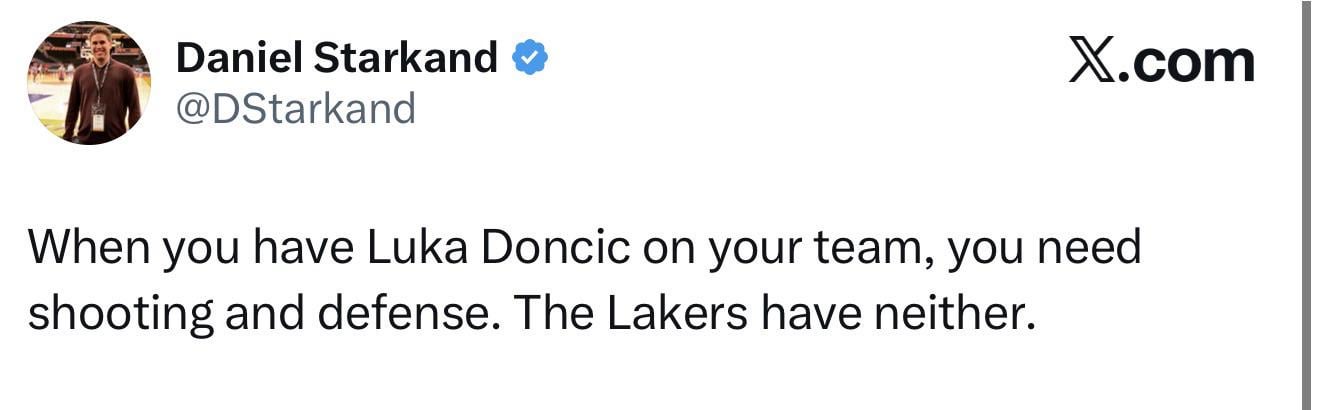Click the word "shooting" in the tweet
1320x410 pixels.
tap(120, 316)
